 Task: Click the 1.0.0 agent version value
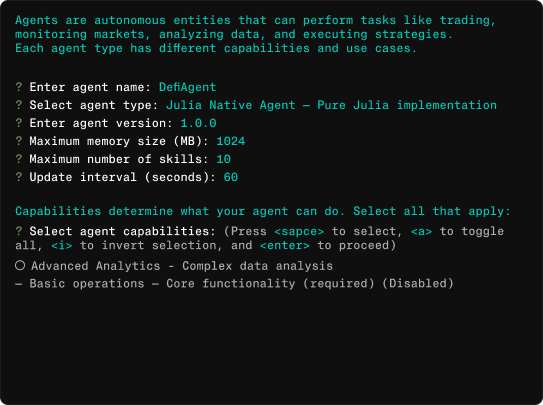198,123
